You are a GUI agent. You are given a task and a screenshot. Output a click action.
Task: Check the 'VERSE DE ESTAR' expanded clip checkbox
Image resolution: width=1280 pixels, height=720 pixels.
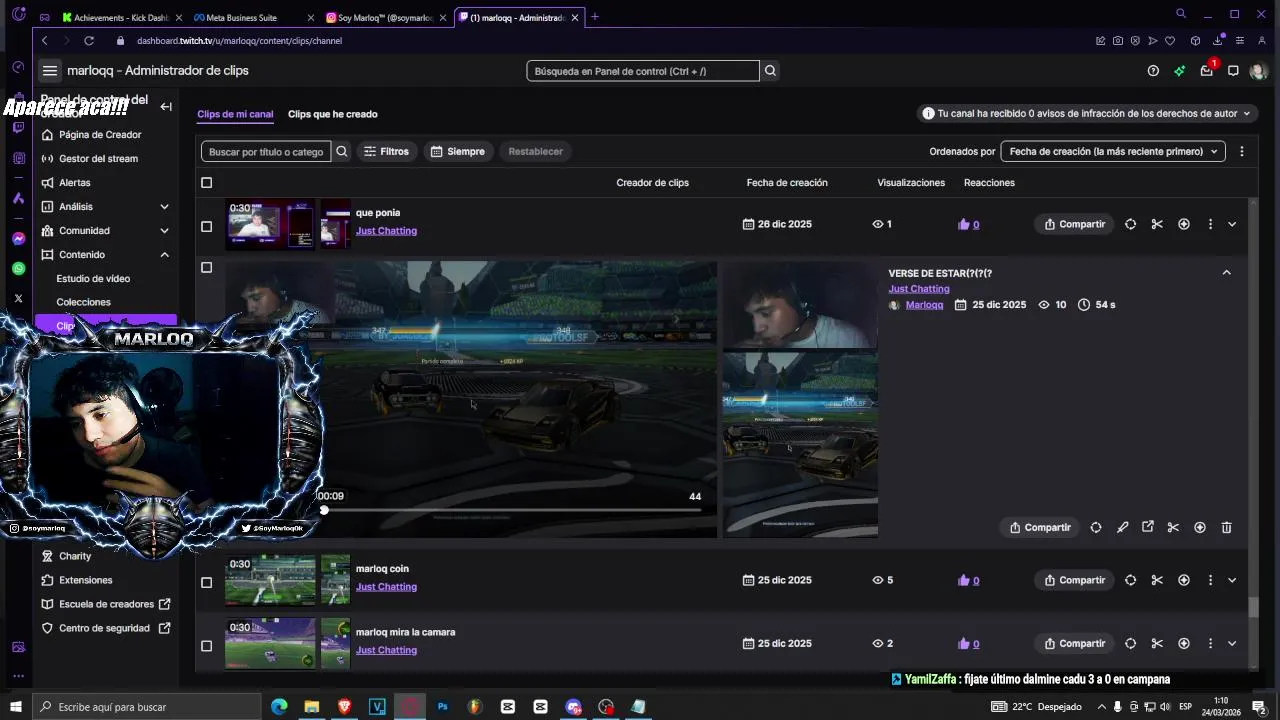pyautogui.click(x=207, y=268)
